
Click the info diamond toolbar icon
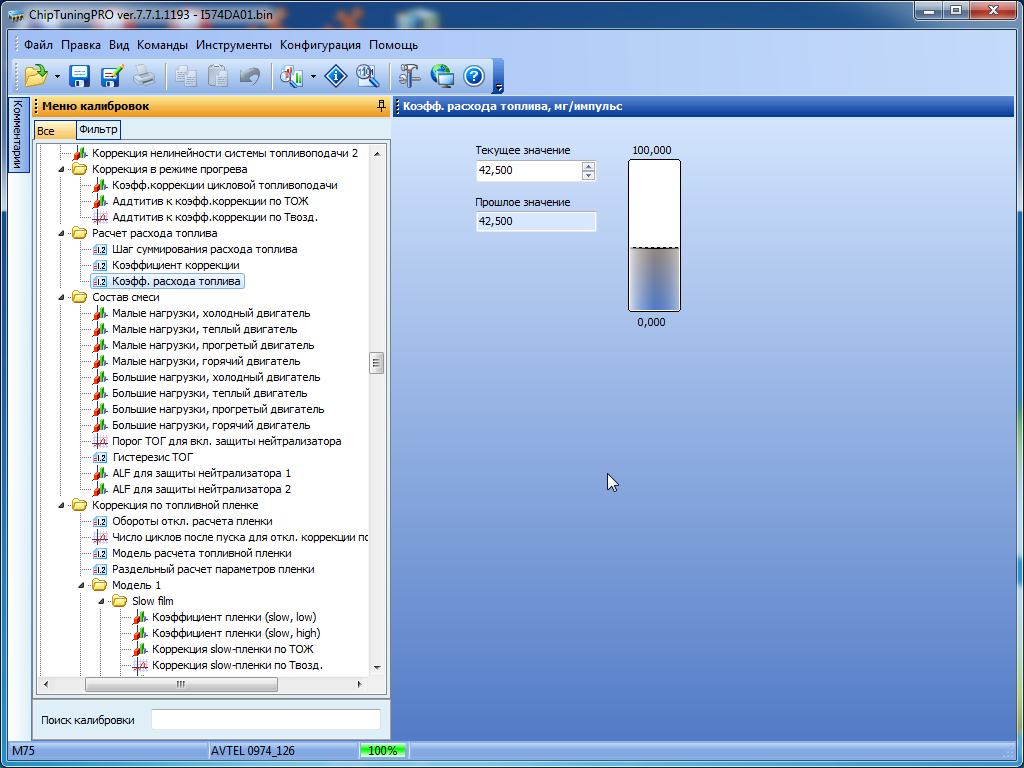pos(337,76)
